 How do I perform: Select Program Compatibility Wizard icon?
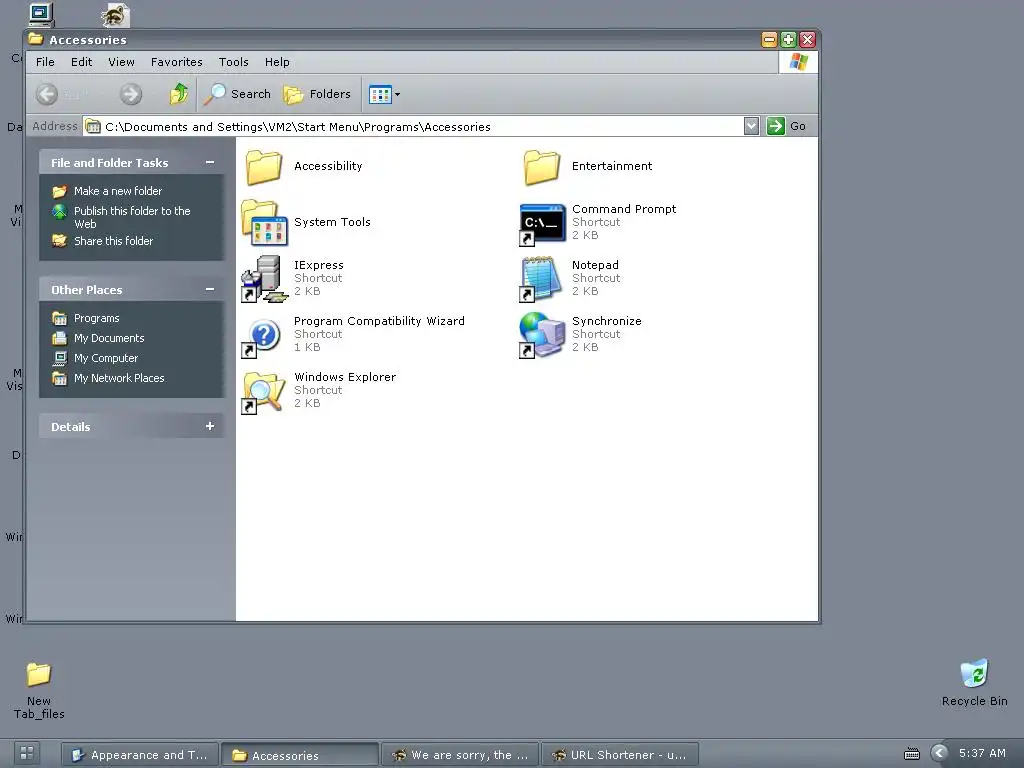261,337
